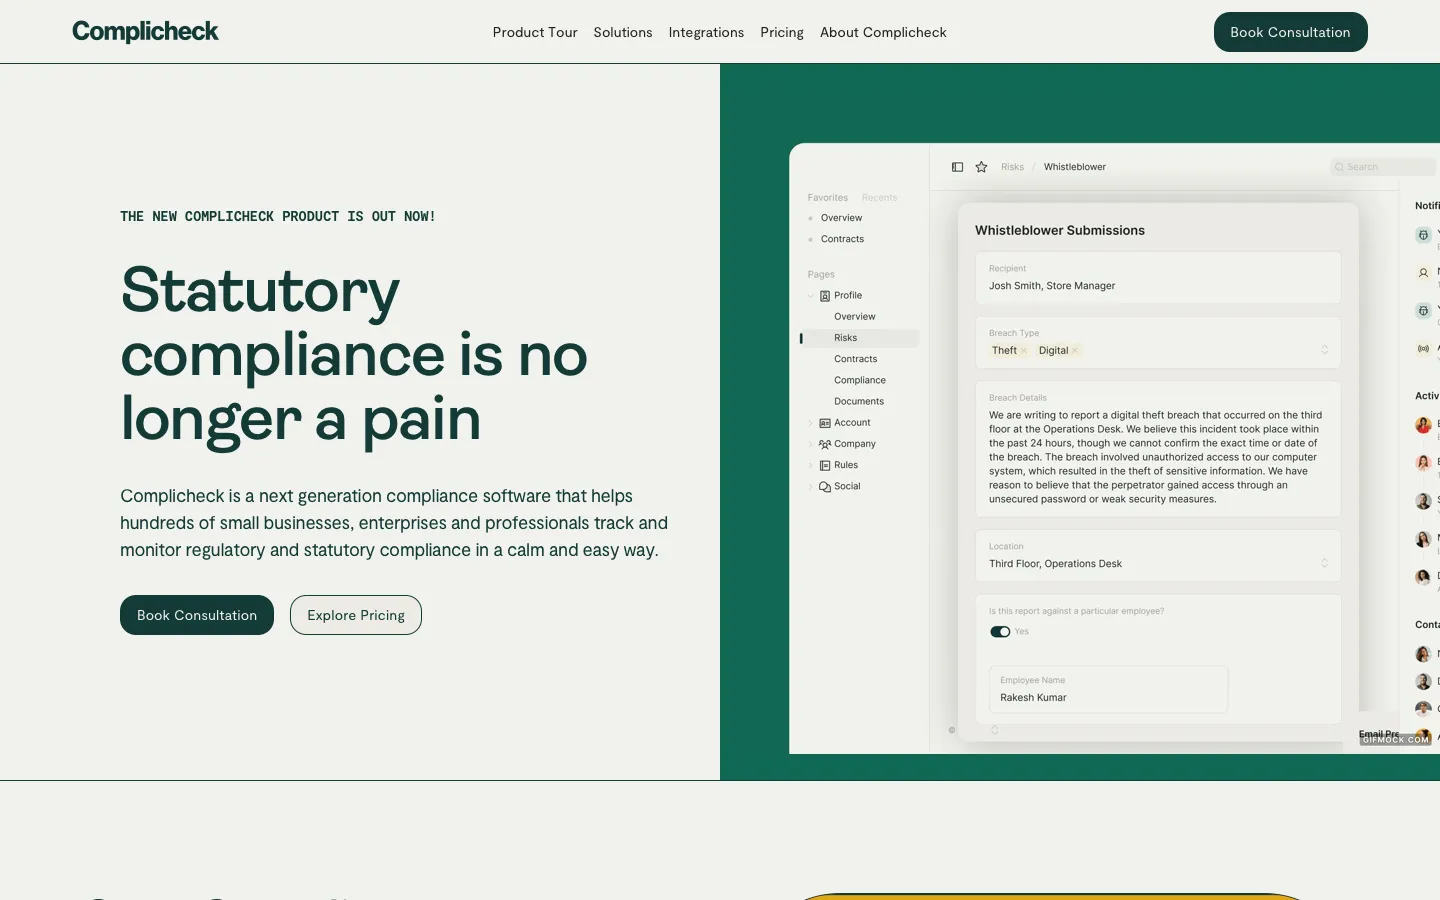Switch to the Recents tab in the sidebar
This screenshot has height=900, width=1440.
click(x=880, y=198)
